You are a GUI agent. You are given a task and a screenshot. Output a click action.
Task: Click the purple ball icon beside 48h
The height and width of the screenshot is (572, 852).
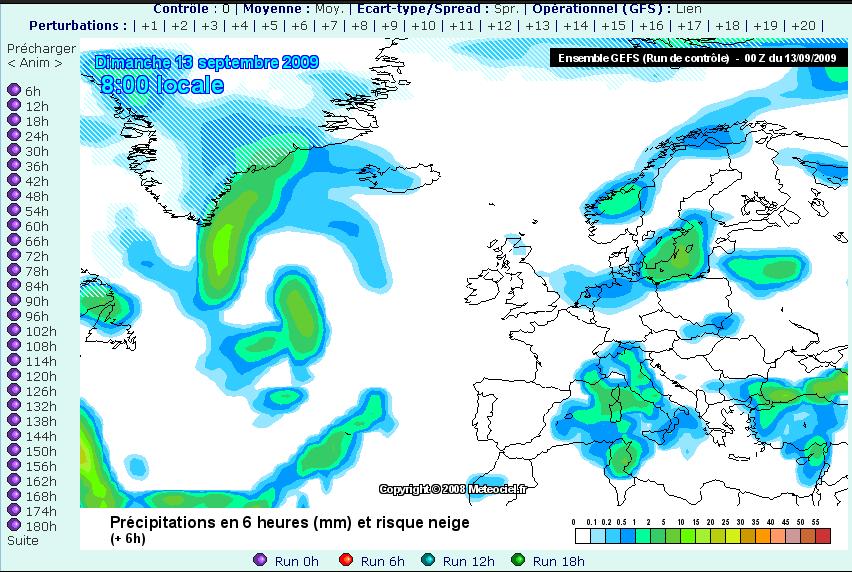click(14, 196)
